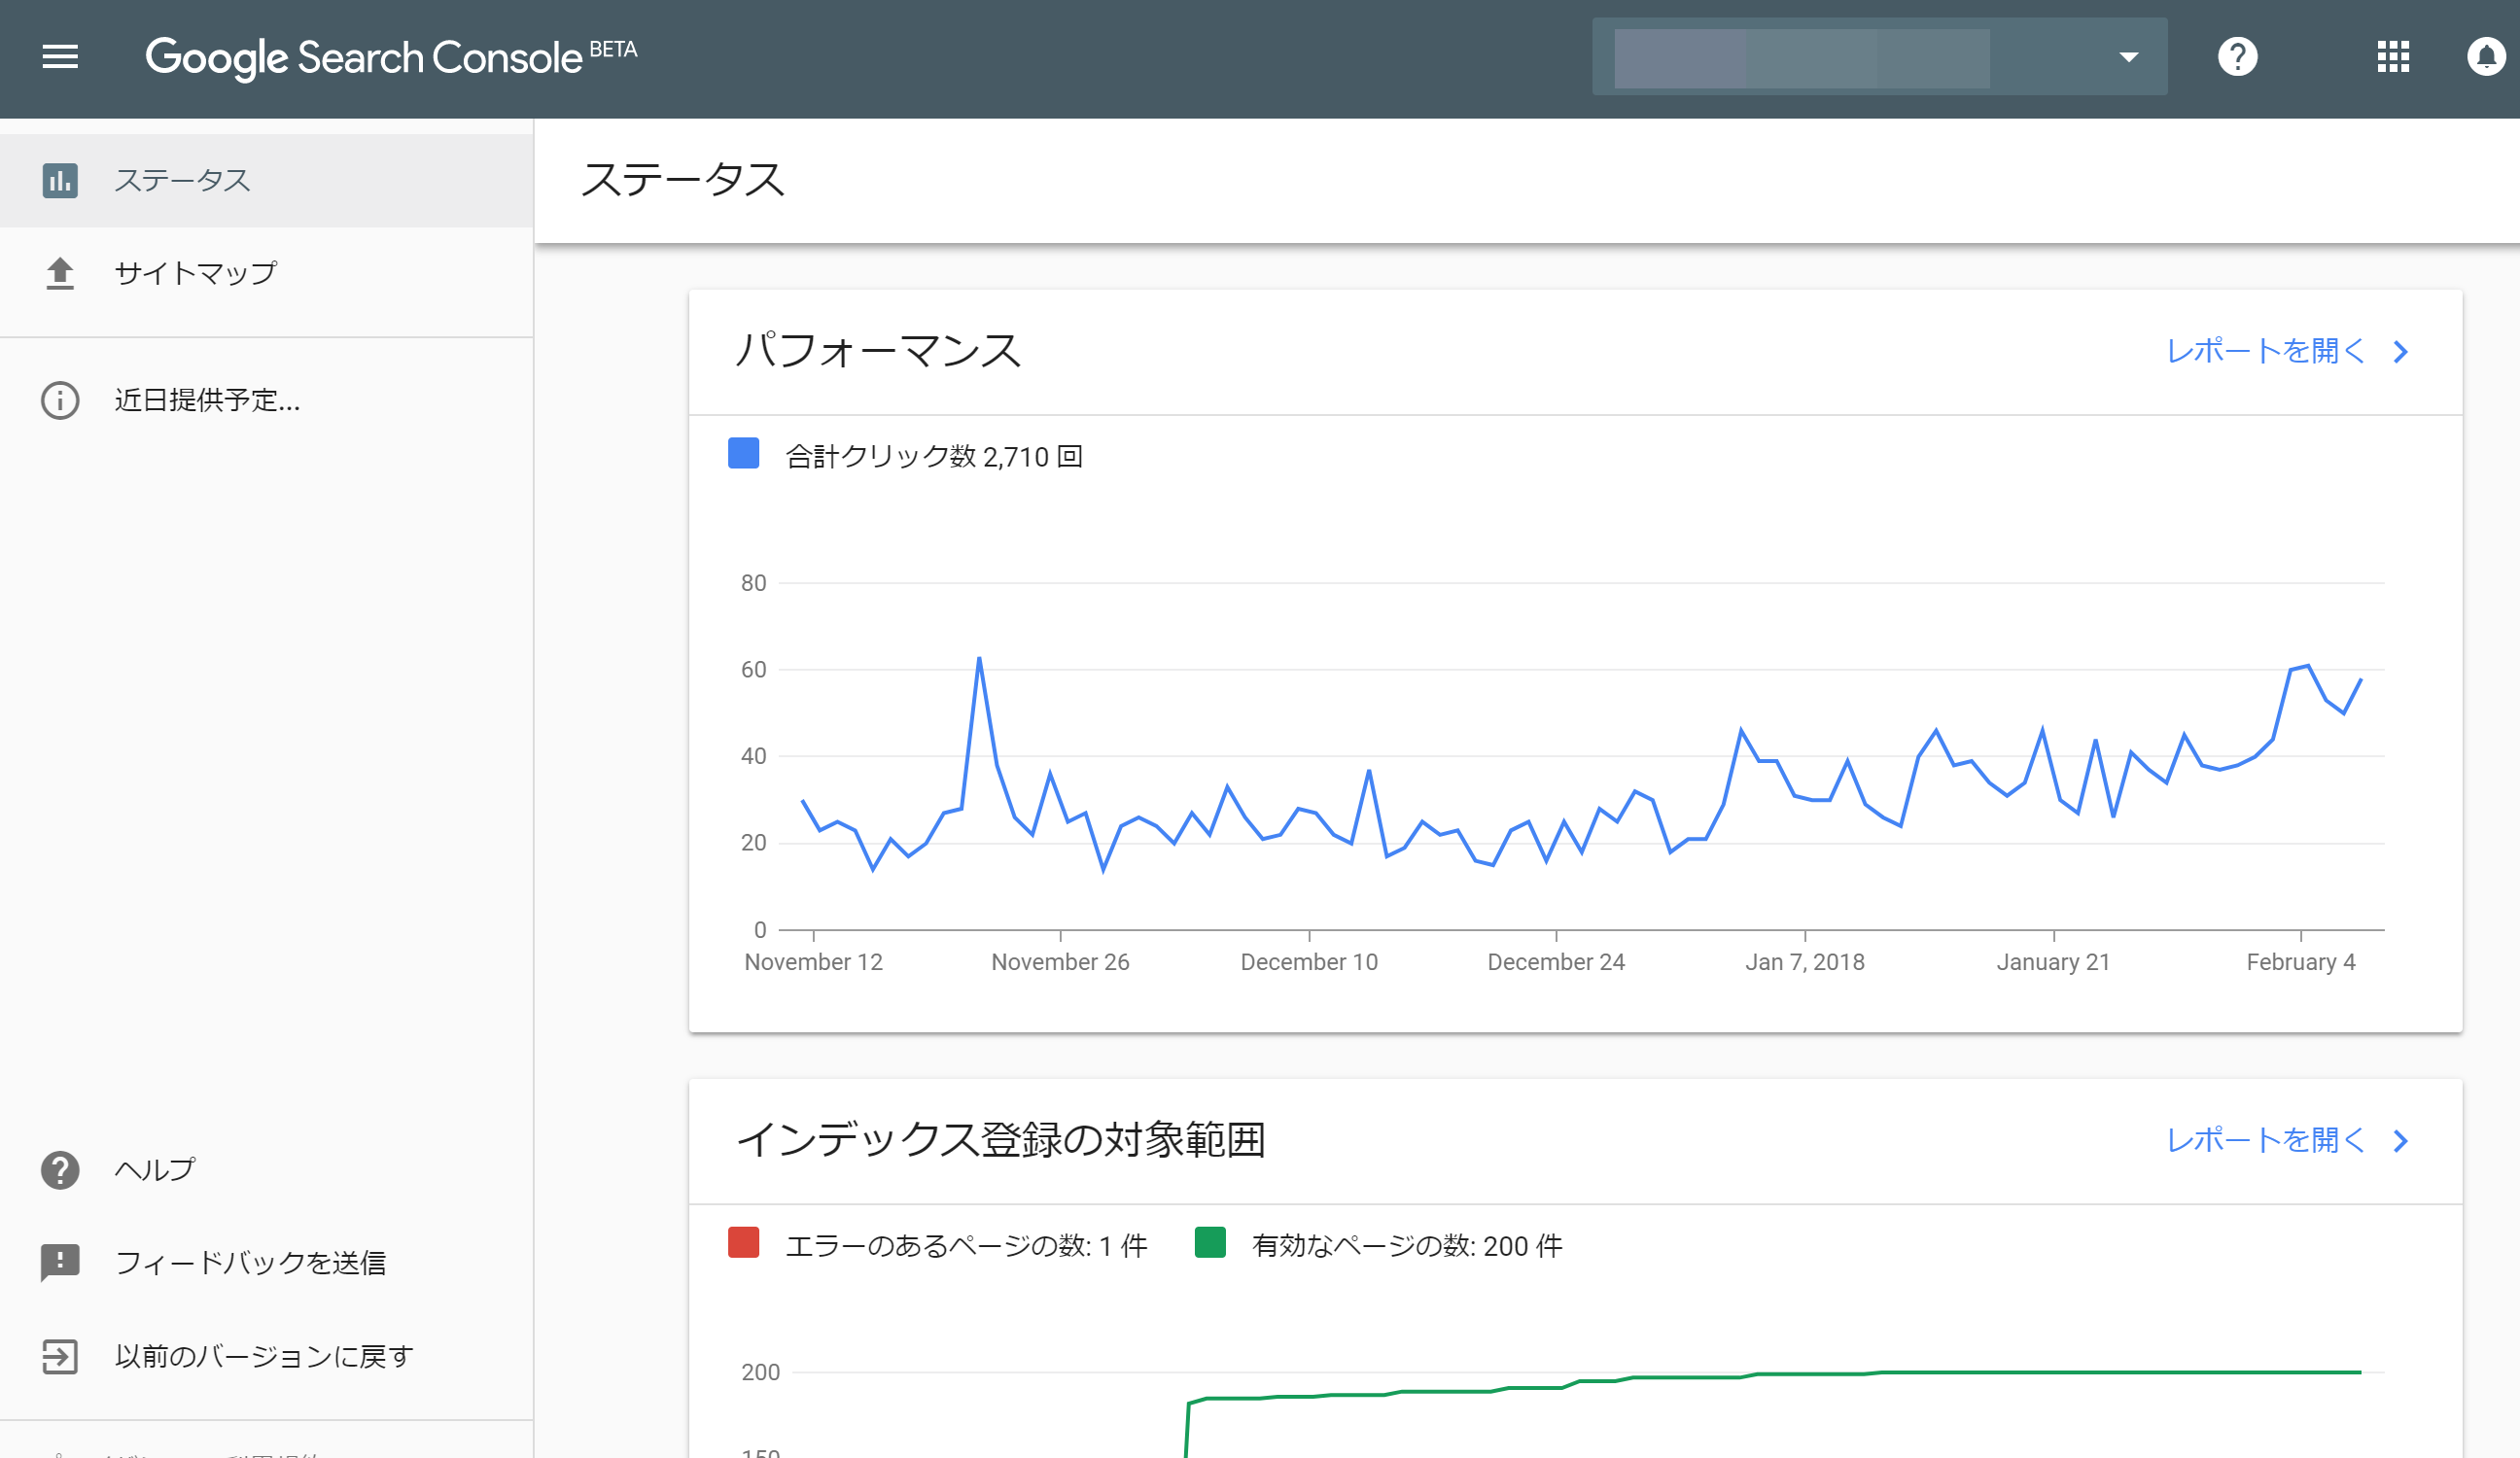The width and height of the screenshot is (2520, 1458).
Task: Click the Google apps grid icon
Action: click(2392, 57)
